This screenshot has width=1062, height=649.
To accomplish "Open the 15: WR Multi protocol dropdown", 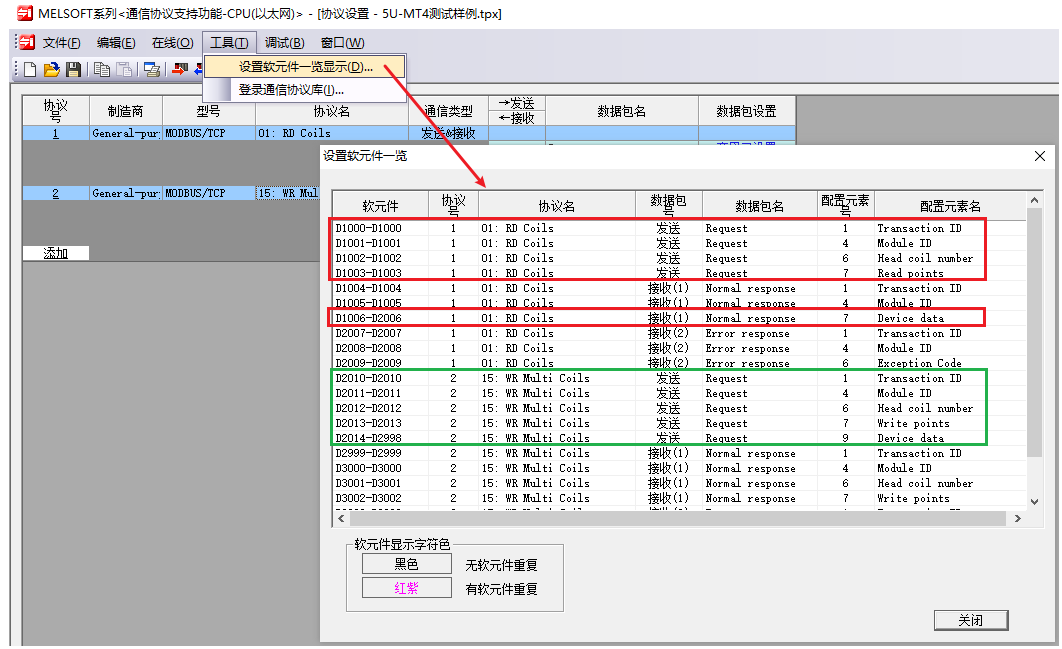I will point(290,192).
